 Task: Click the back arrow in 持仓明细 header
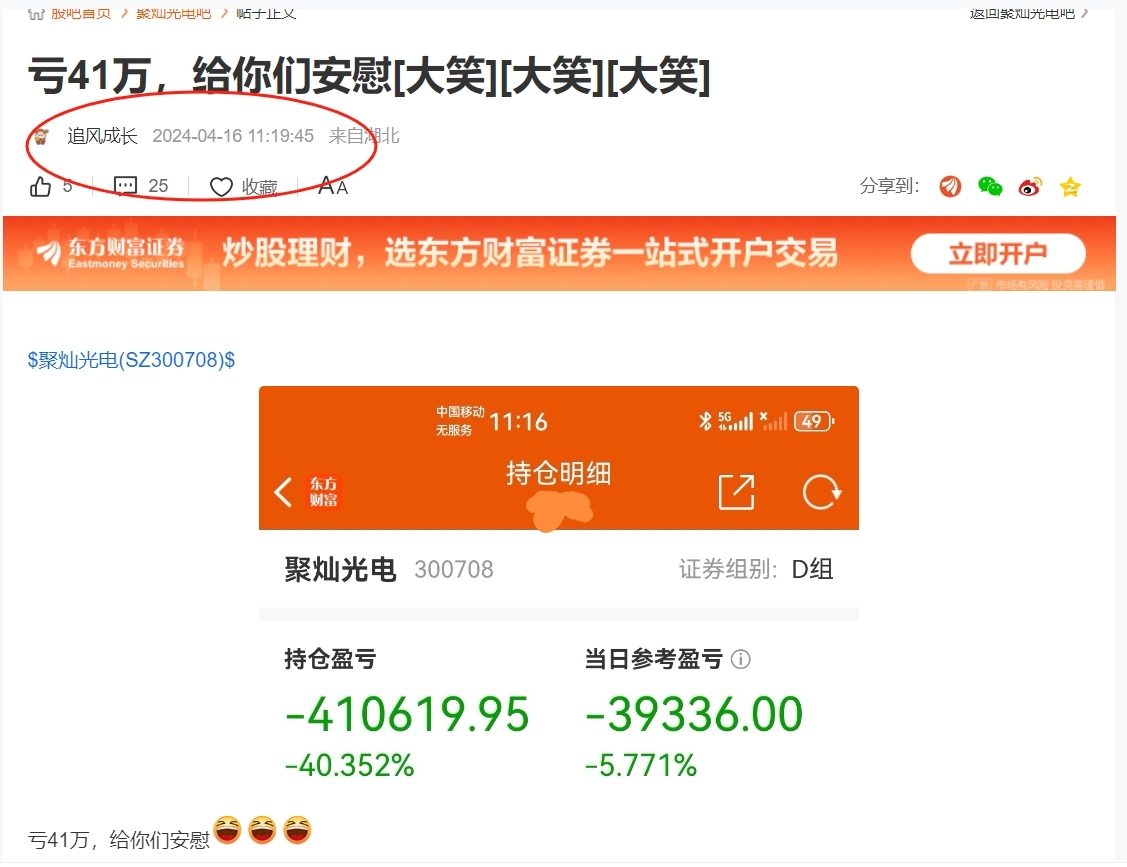pyautogui.click(x=283, y=492)
